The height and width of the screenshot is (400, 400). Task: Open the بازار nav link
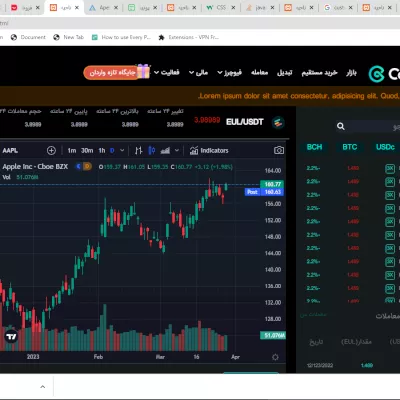coord(351,72)
